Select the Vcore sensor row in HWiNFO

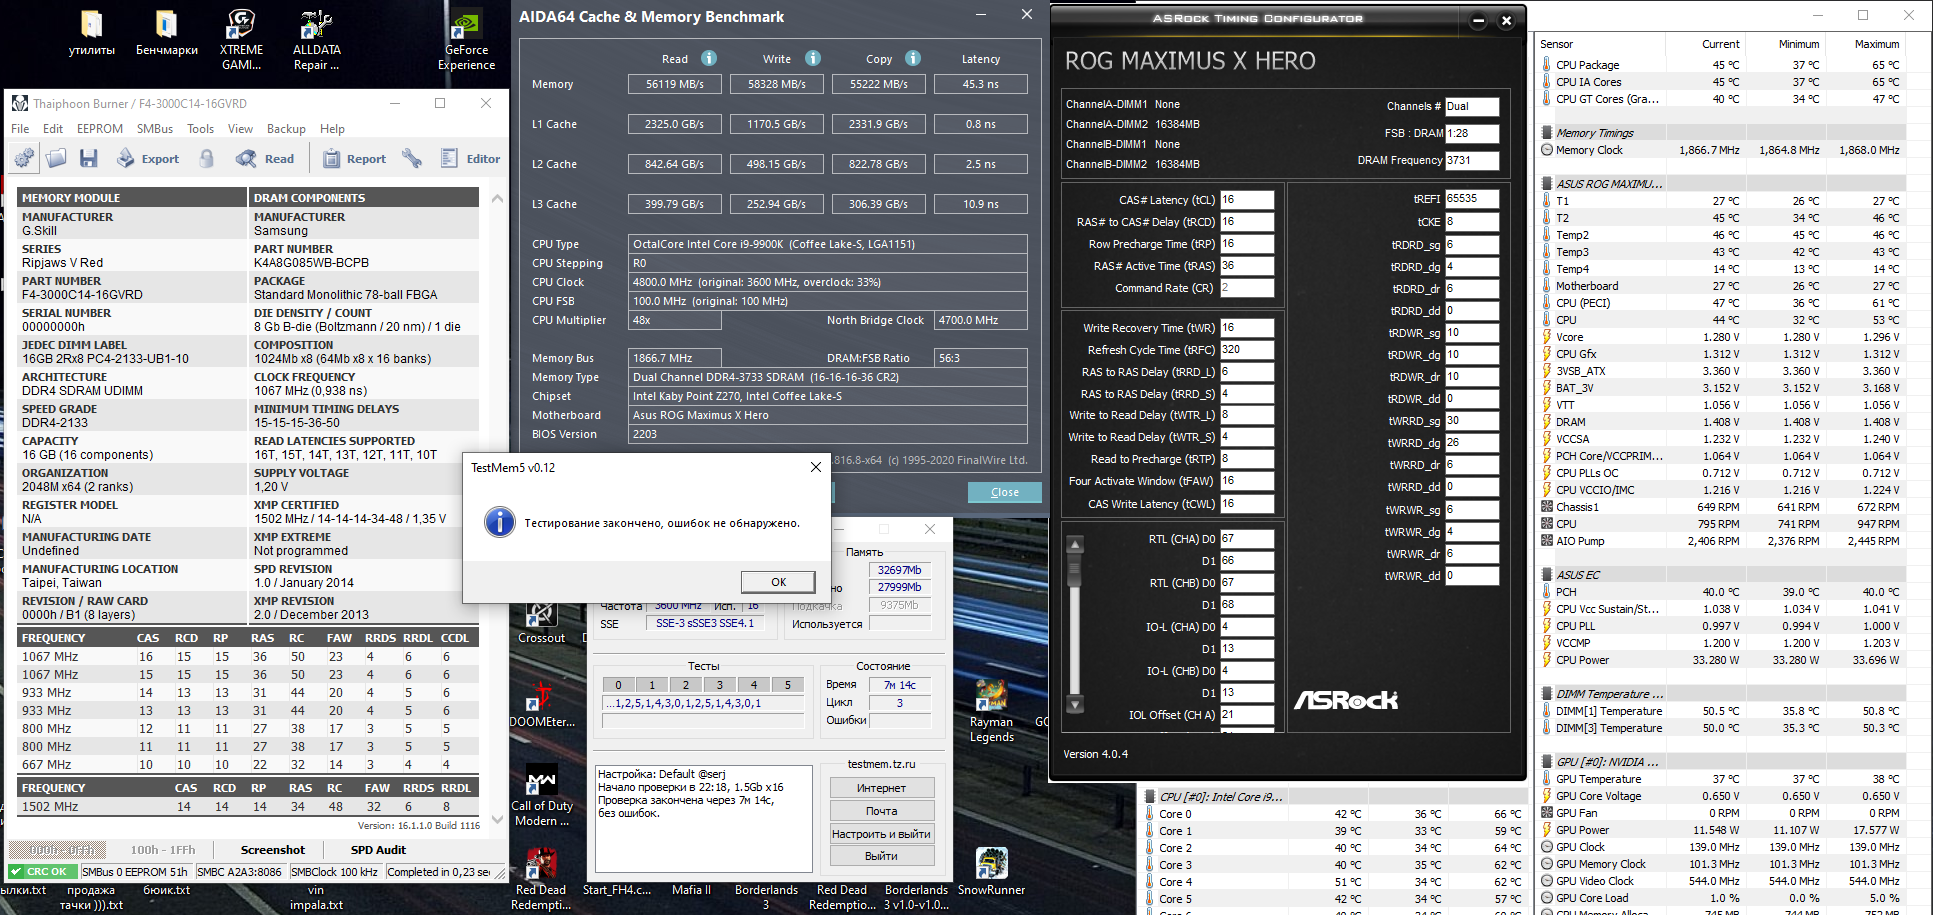click(x=1720, y=337)
